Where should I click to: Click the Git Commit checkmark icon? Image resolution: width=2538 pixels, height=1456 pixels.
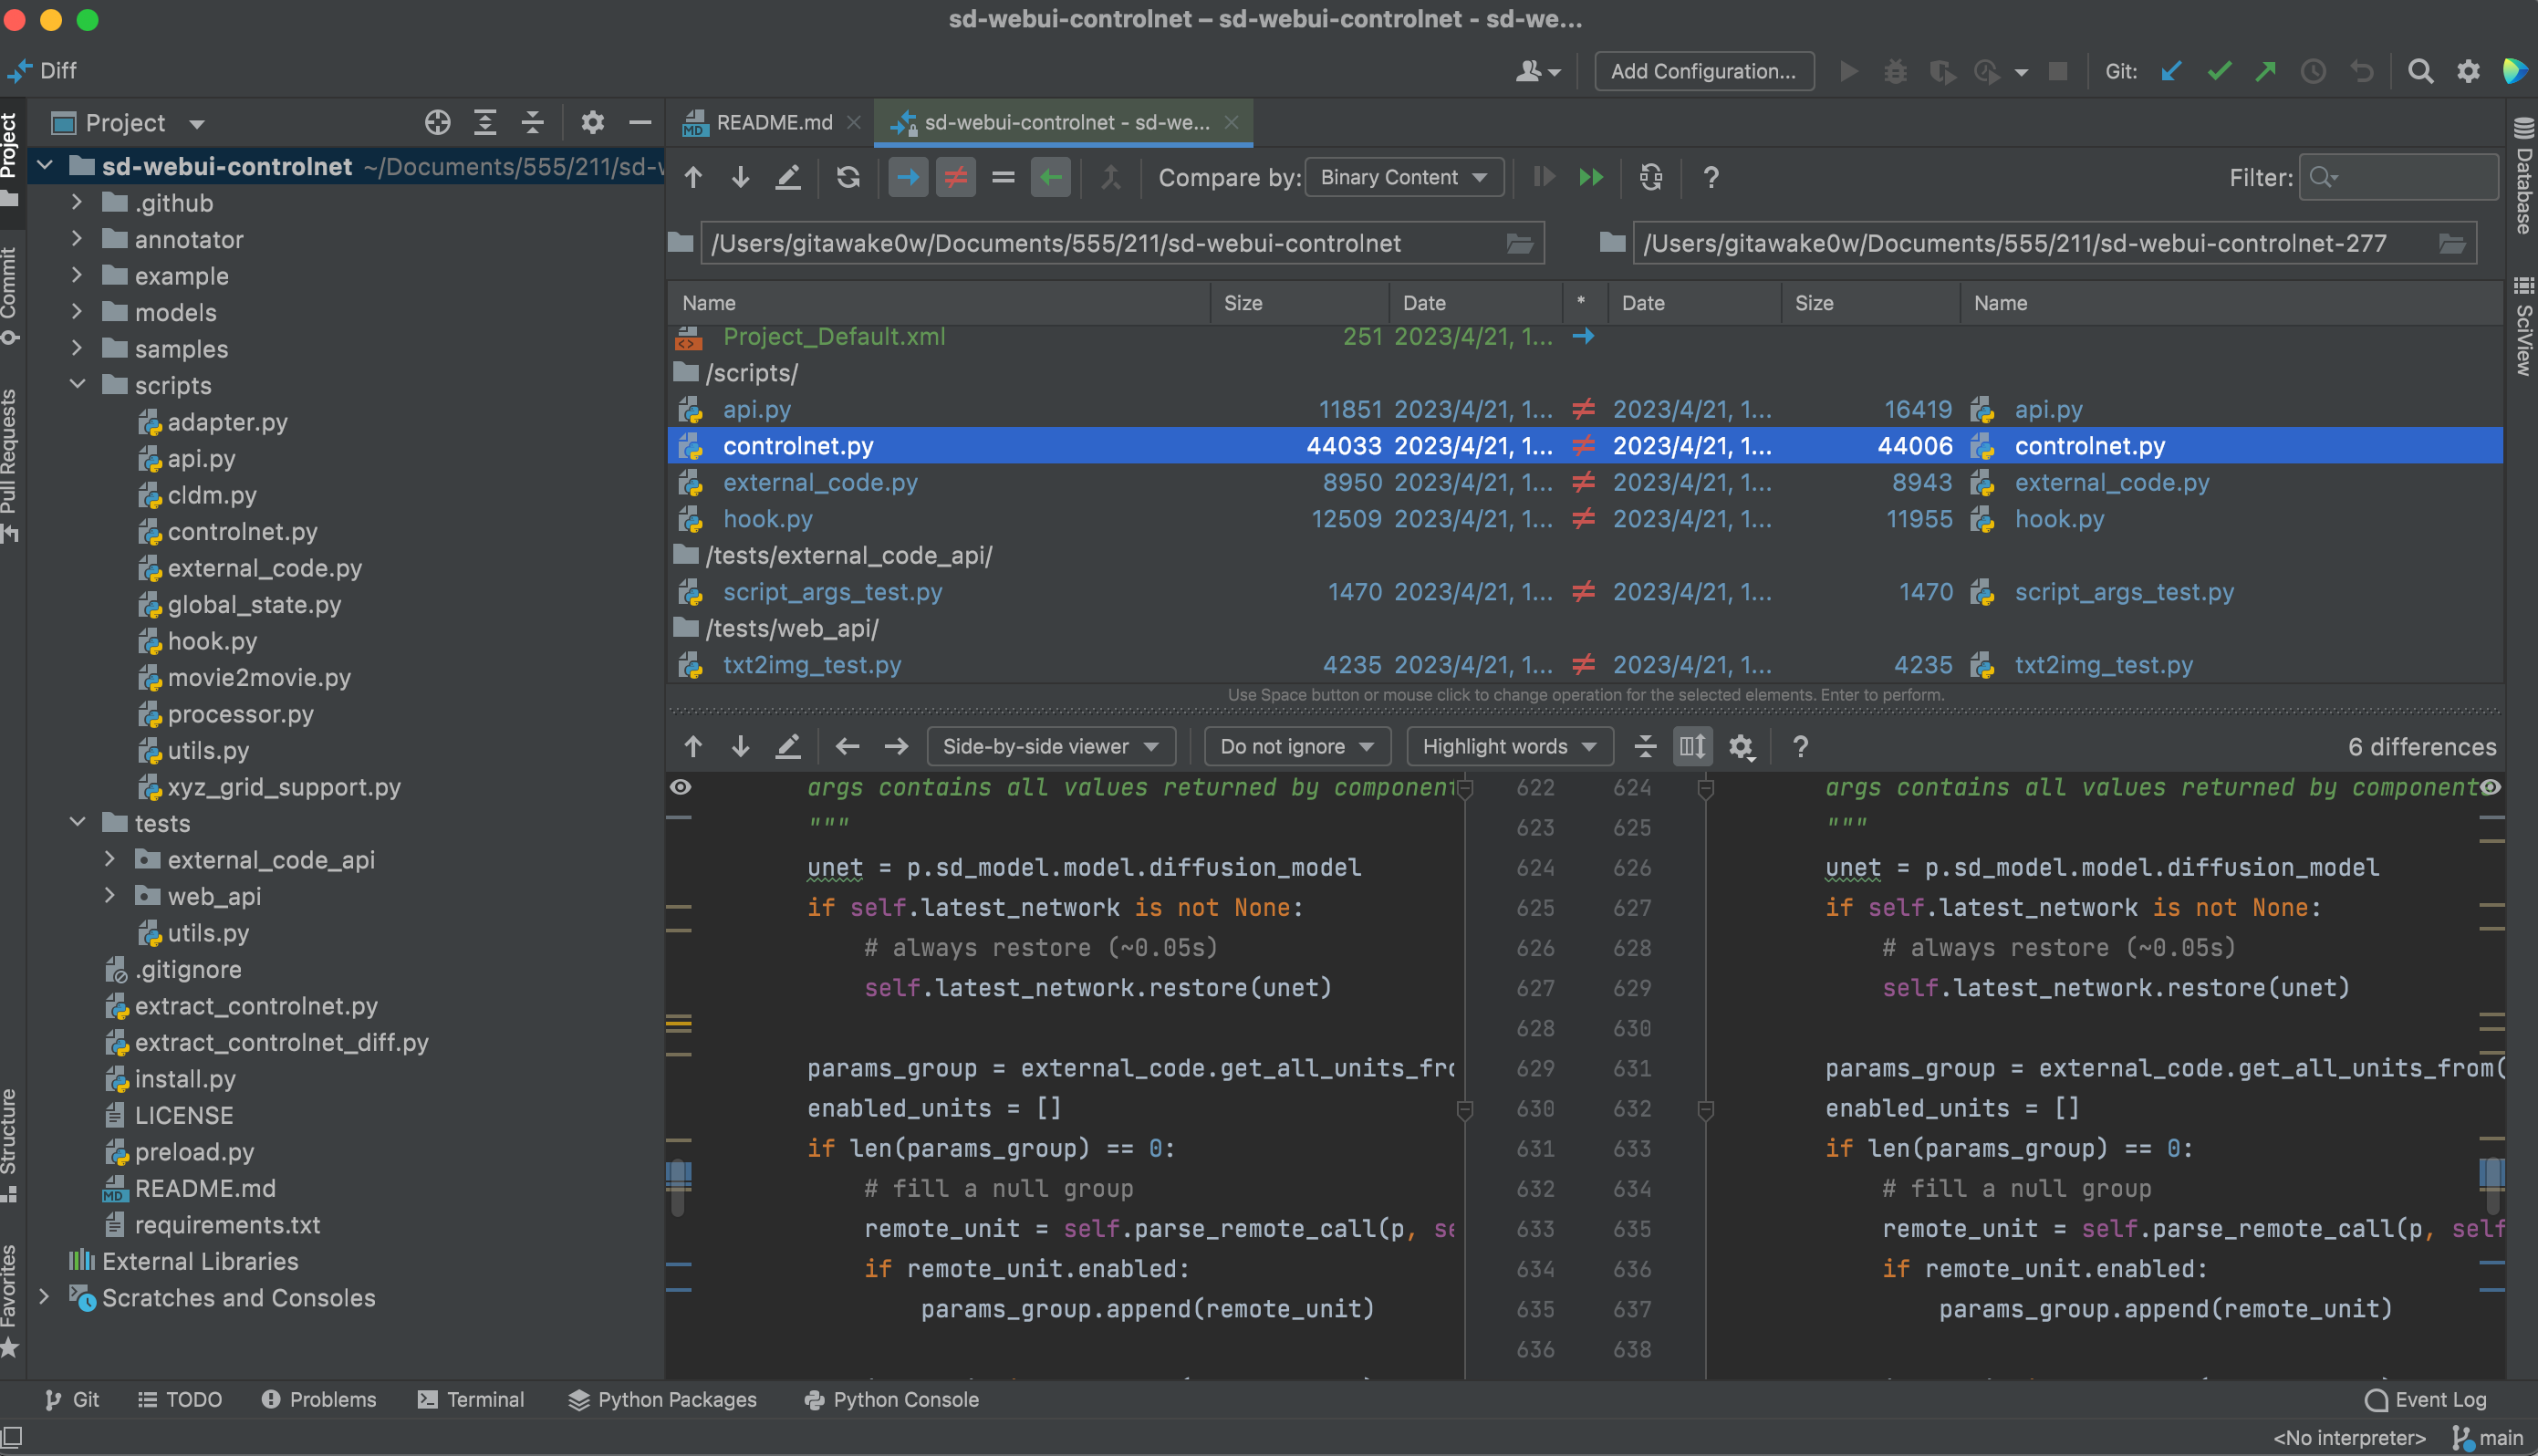point(2219,71)
